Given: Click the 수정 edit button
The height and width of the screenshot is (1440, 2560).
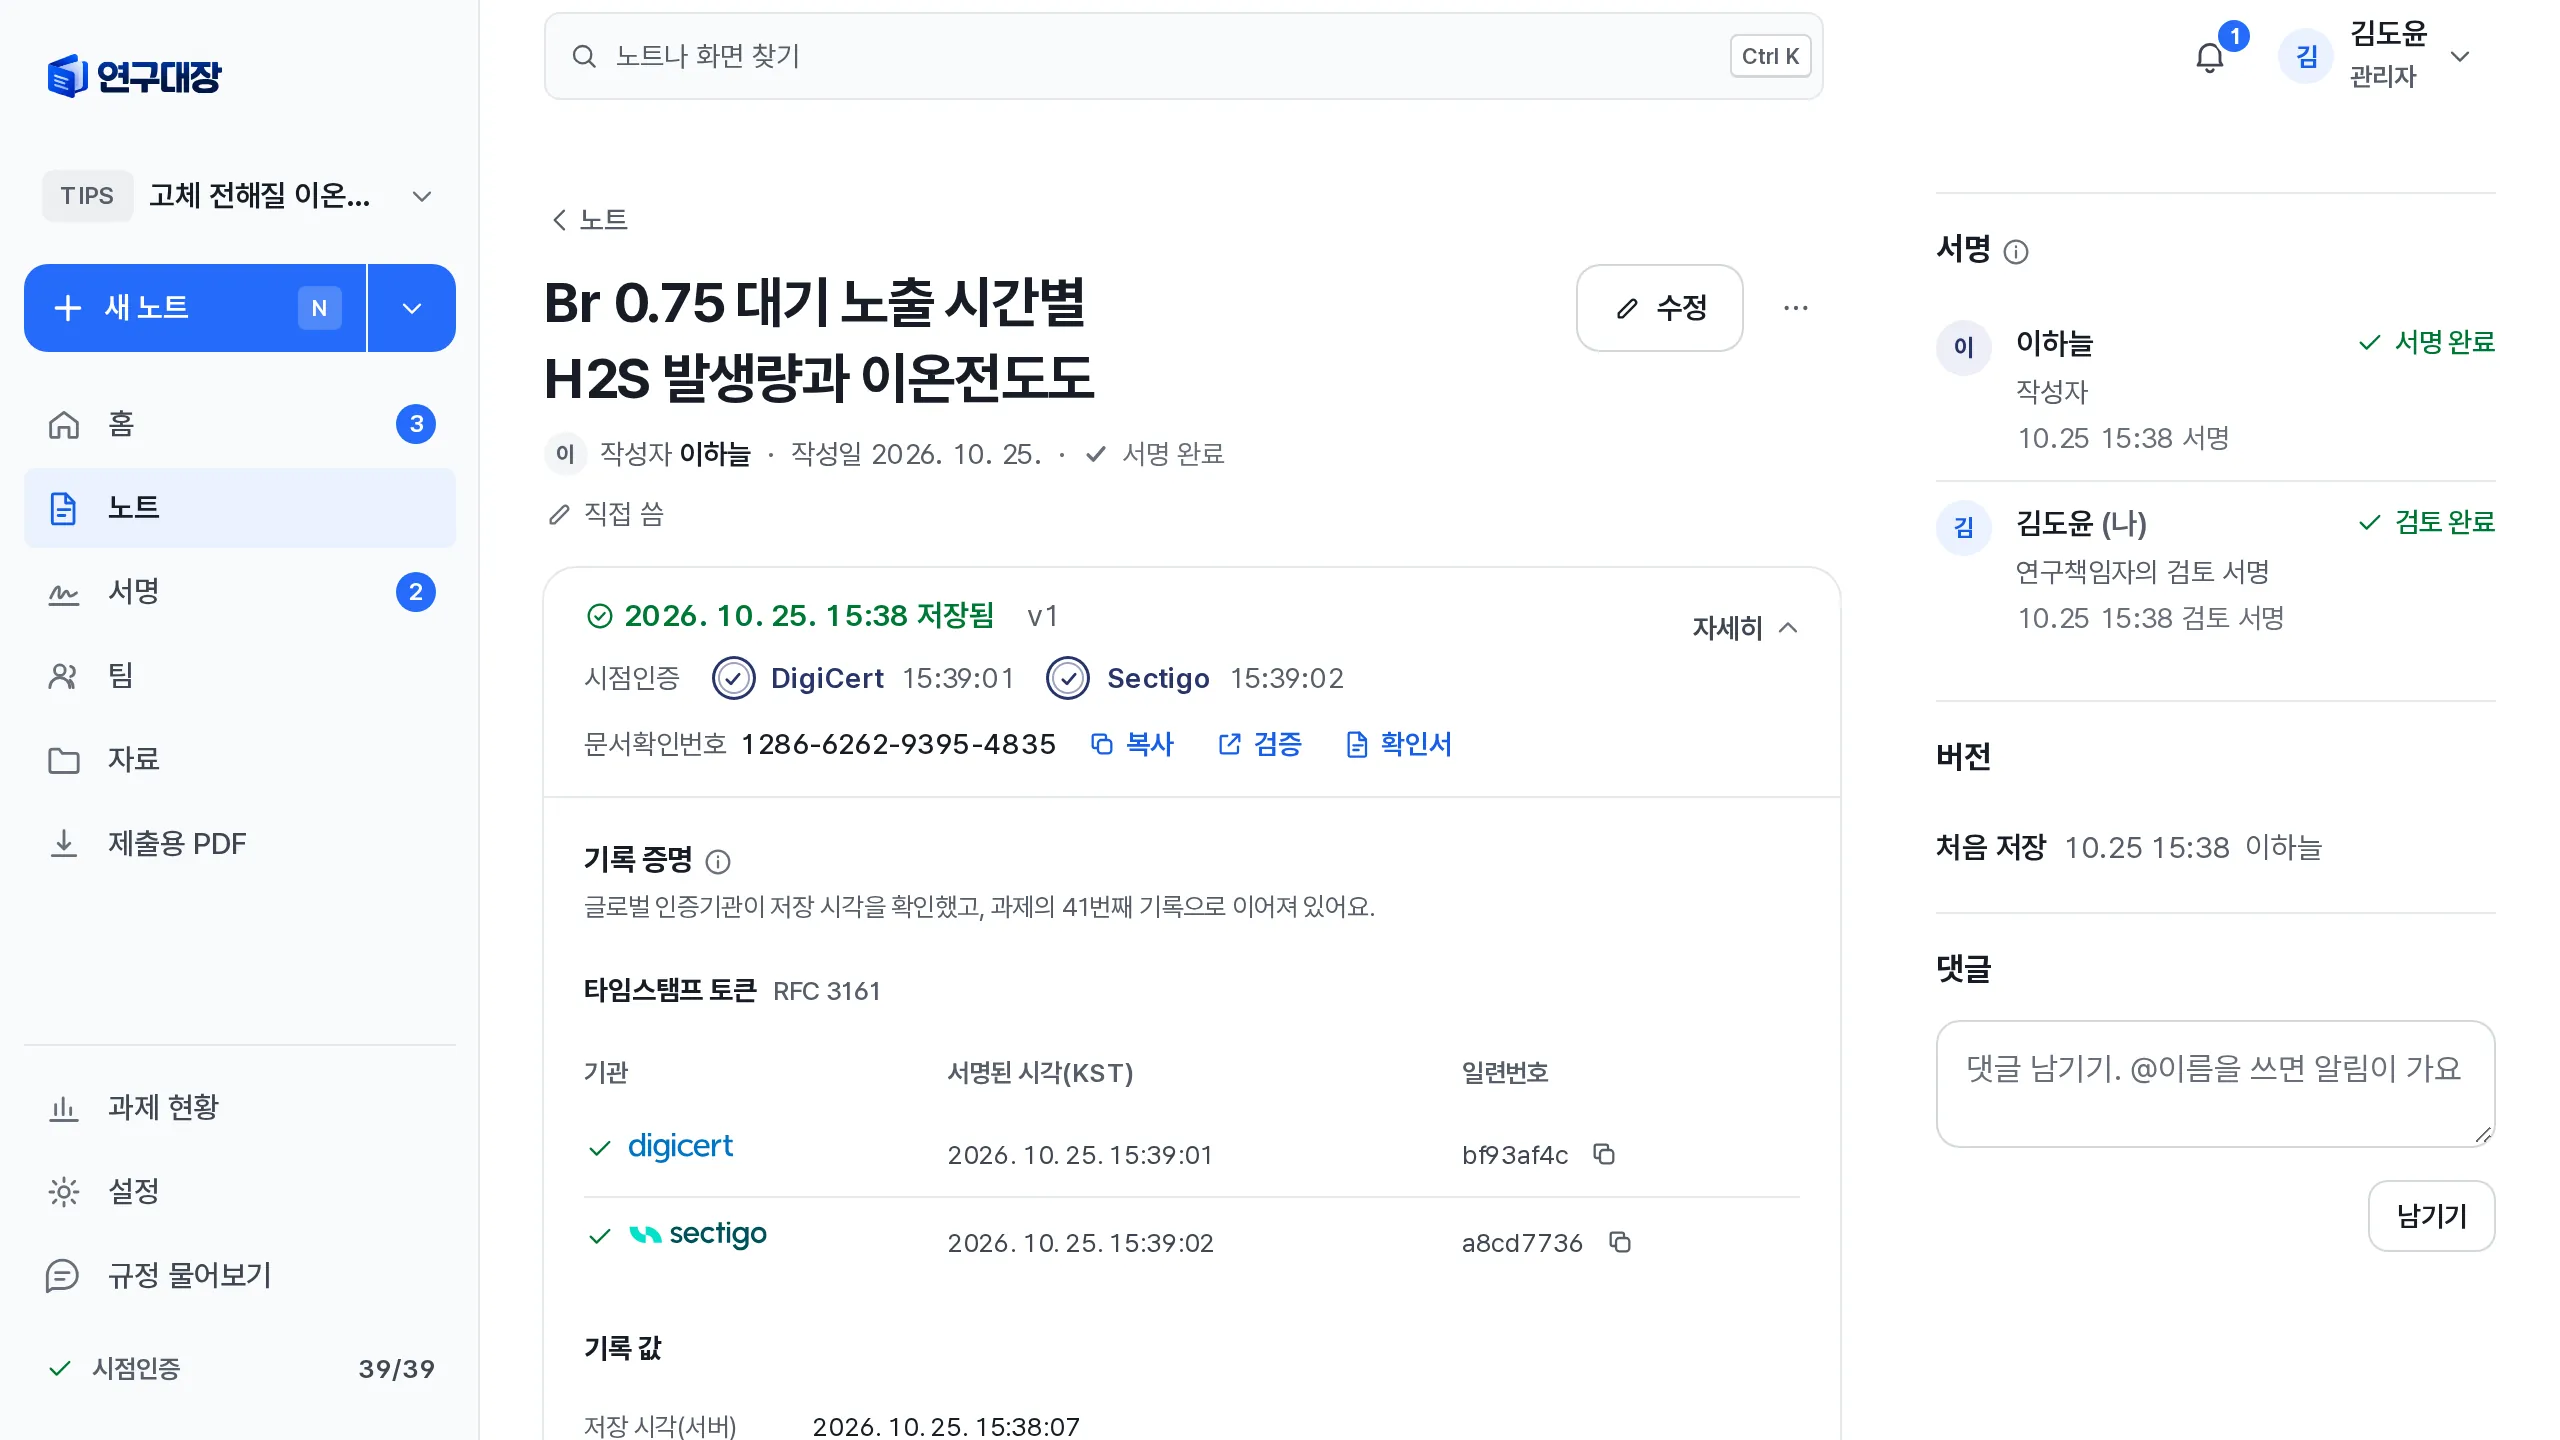Looking at the screenshot, I should (x=1660, y=308).
